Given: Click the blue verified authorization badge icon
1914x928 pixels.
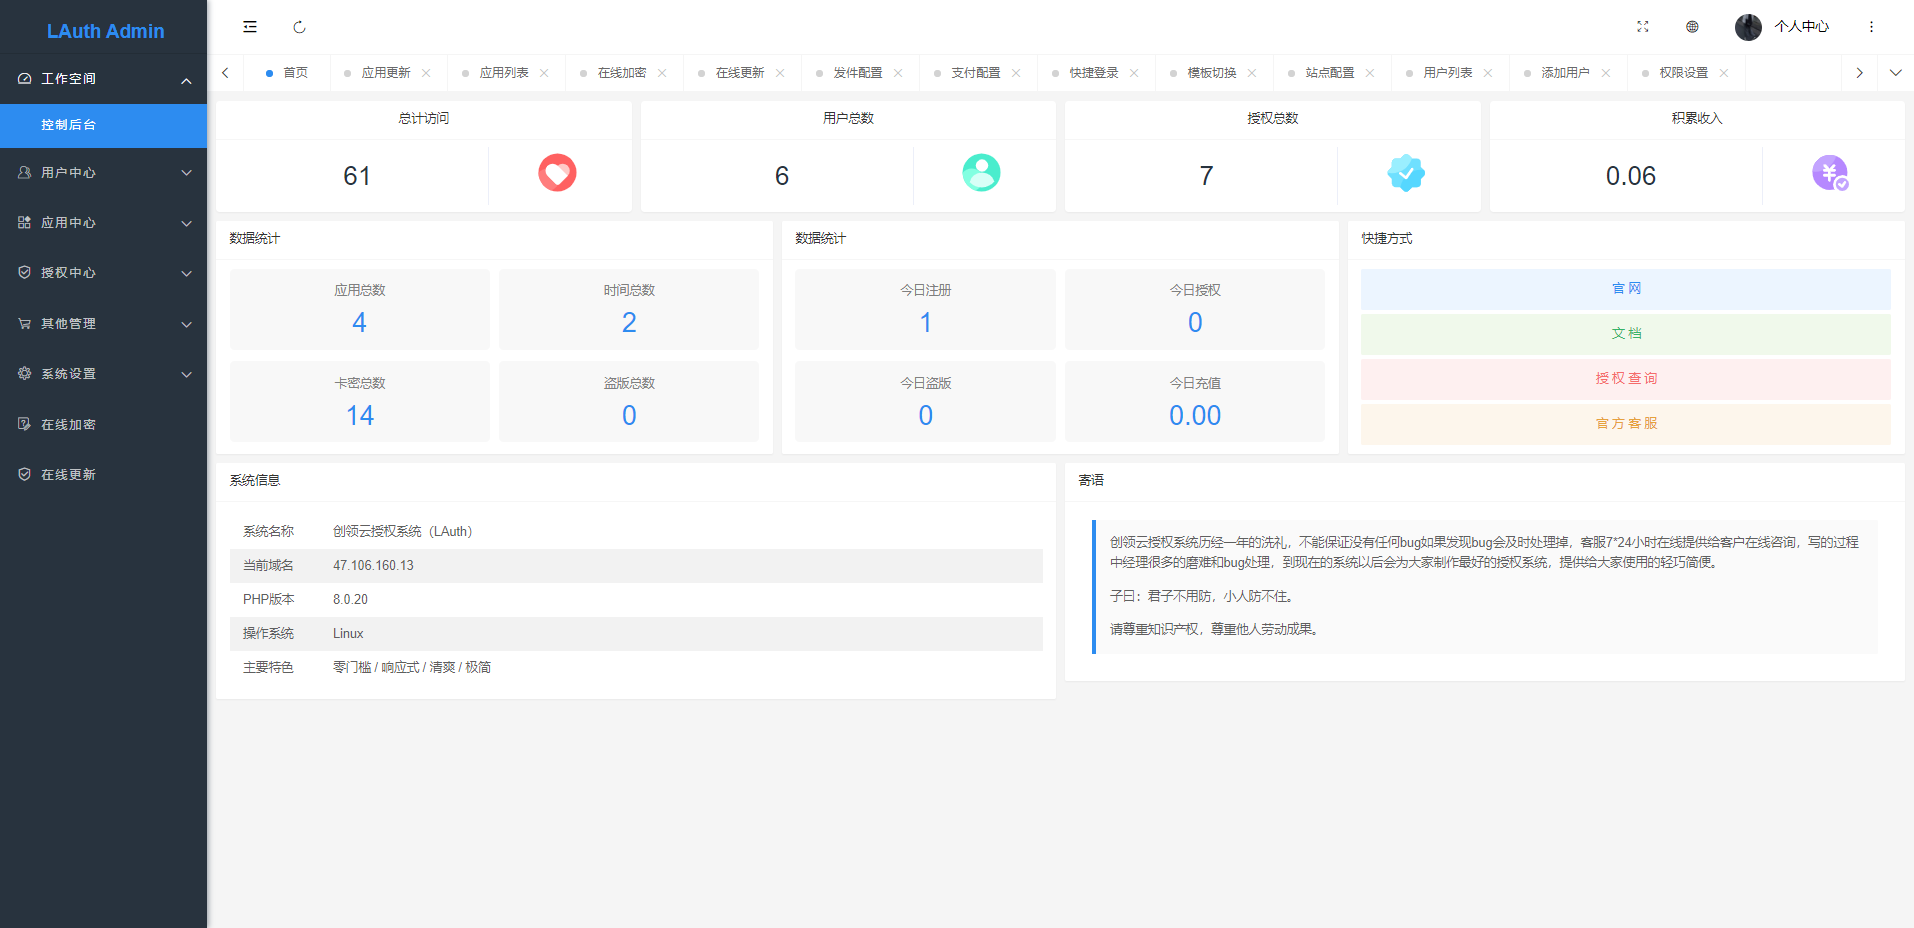Looking at the screenshot, I should point(1406,173).
